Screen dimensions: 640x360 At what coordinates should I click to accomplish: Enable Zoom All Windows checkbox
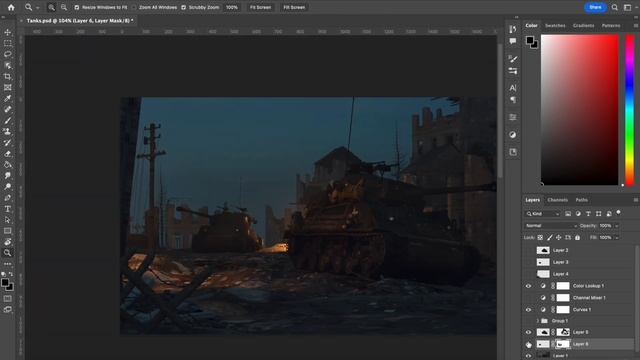click(134, 7)
